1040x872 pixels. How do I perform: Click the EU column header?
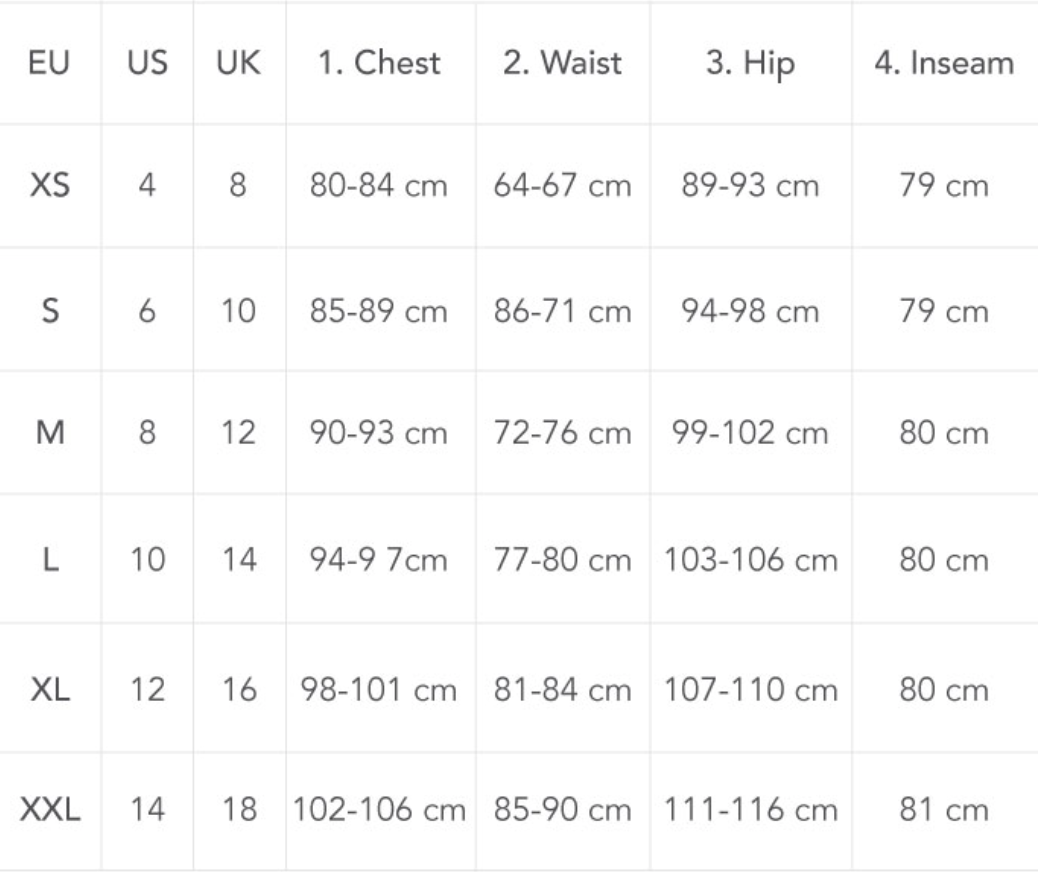(49, 64)
